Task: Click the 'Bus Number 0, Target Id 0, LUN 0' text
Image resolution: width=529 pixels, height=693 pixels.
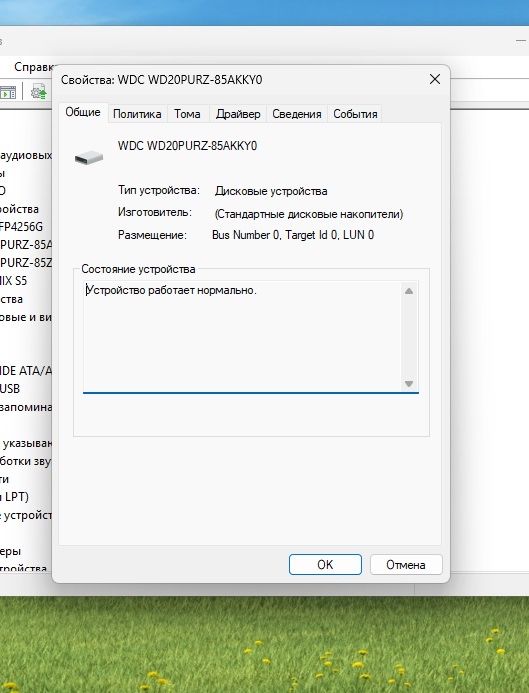Action: click(x=293, y=235)
